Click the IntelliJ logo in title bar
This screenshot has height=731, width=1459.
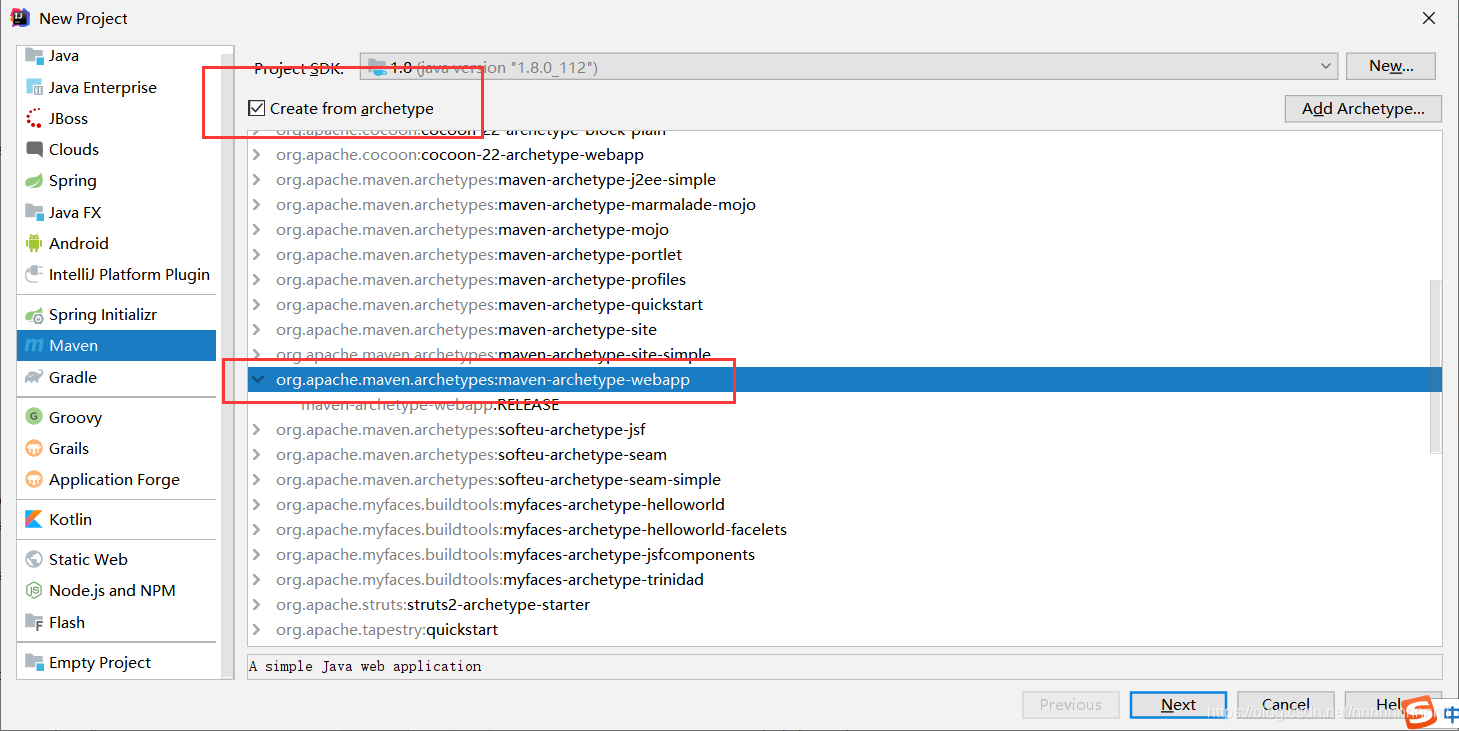[x=19, y=18]
